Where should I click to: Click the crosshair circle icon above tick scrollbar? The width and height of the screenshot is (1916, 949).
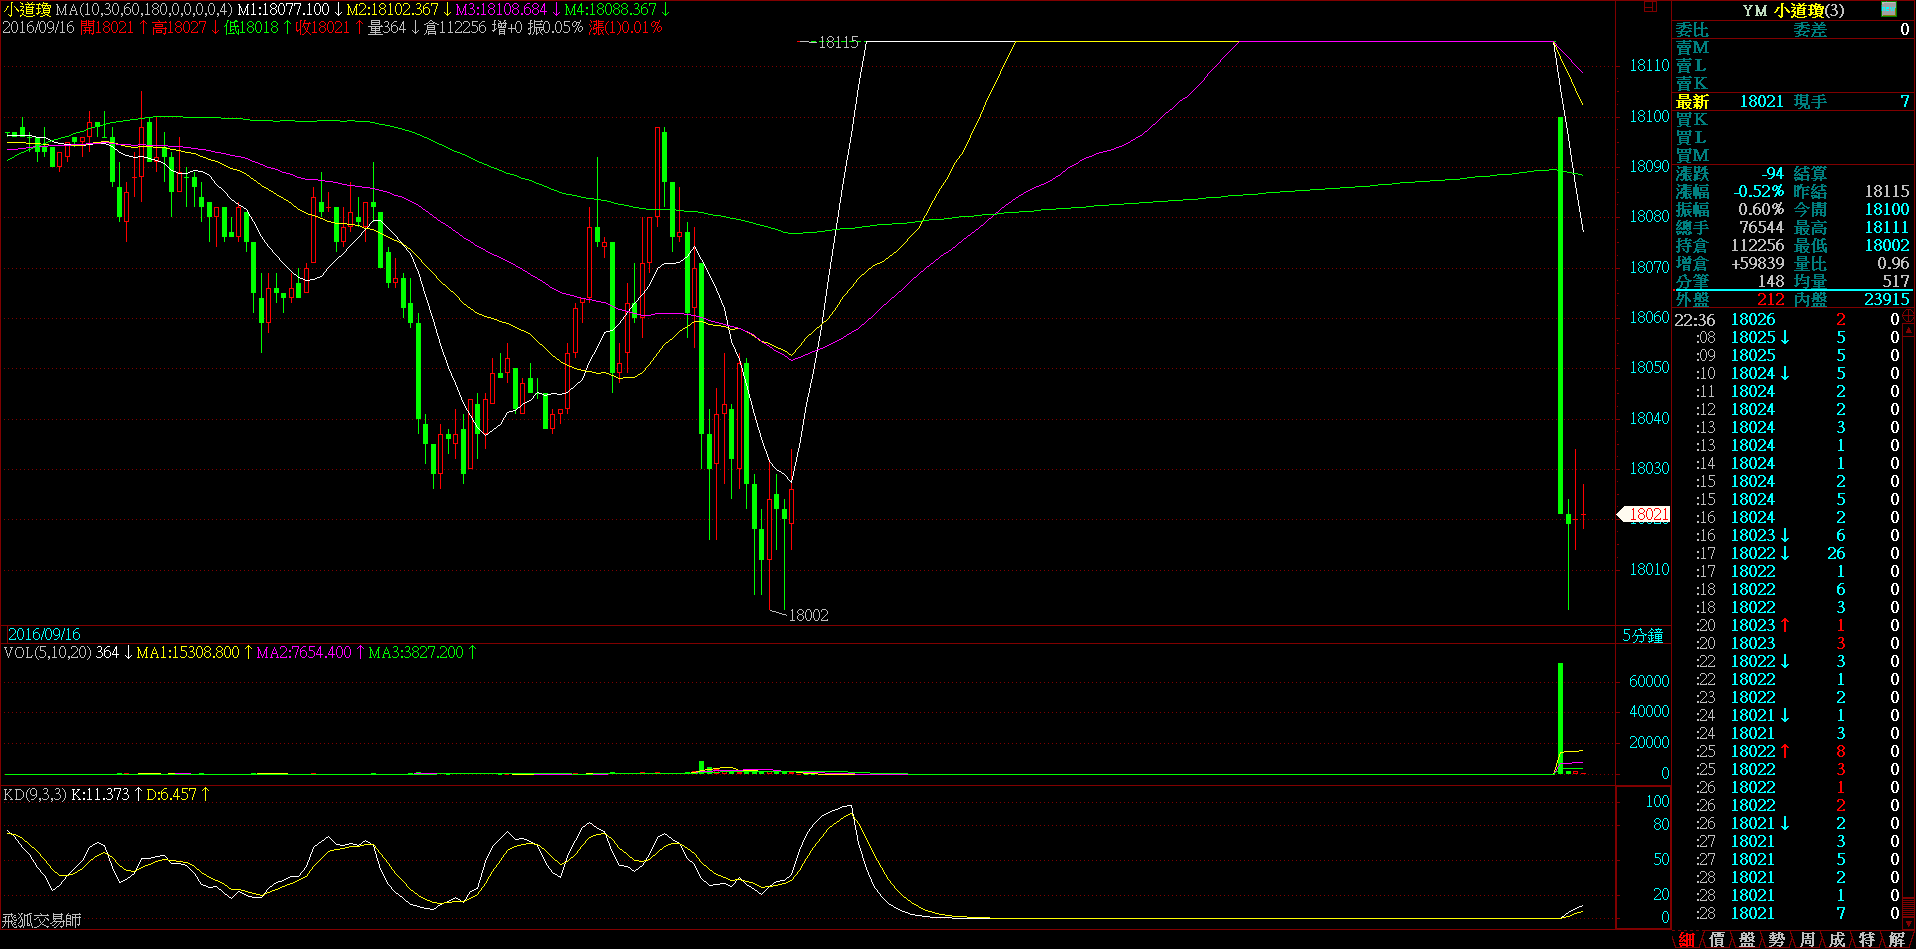click(1909, 316)
